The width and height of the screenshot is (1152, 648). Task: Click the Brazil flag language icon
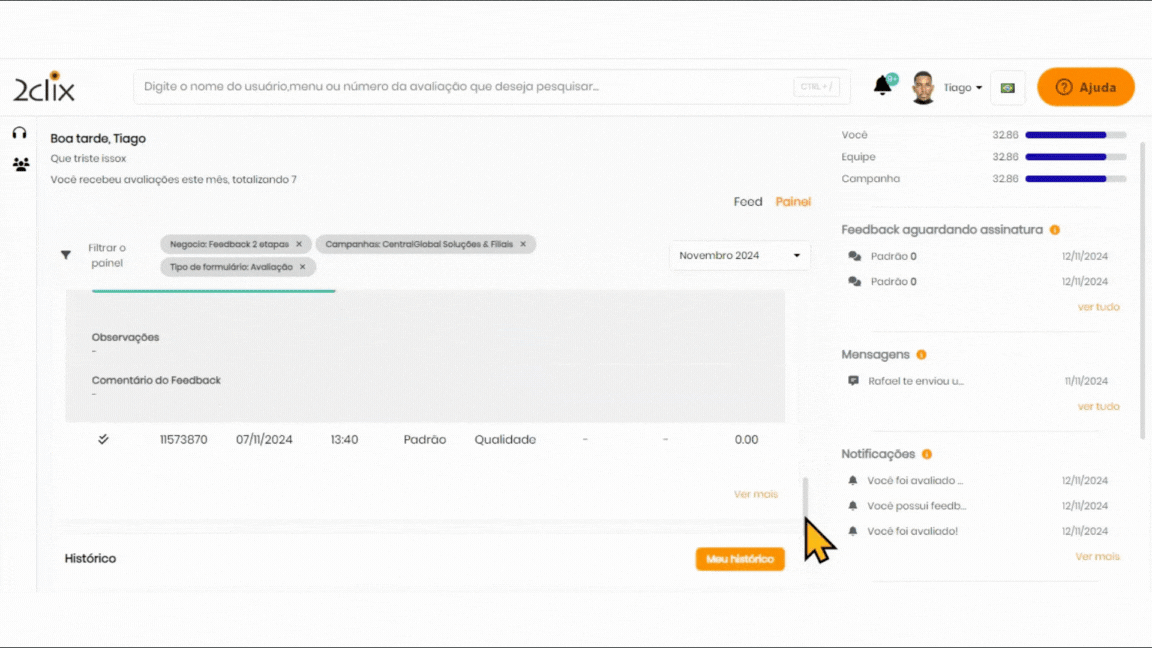(1007, 88)
